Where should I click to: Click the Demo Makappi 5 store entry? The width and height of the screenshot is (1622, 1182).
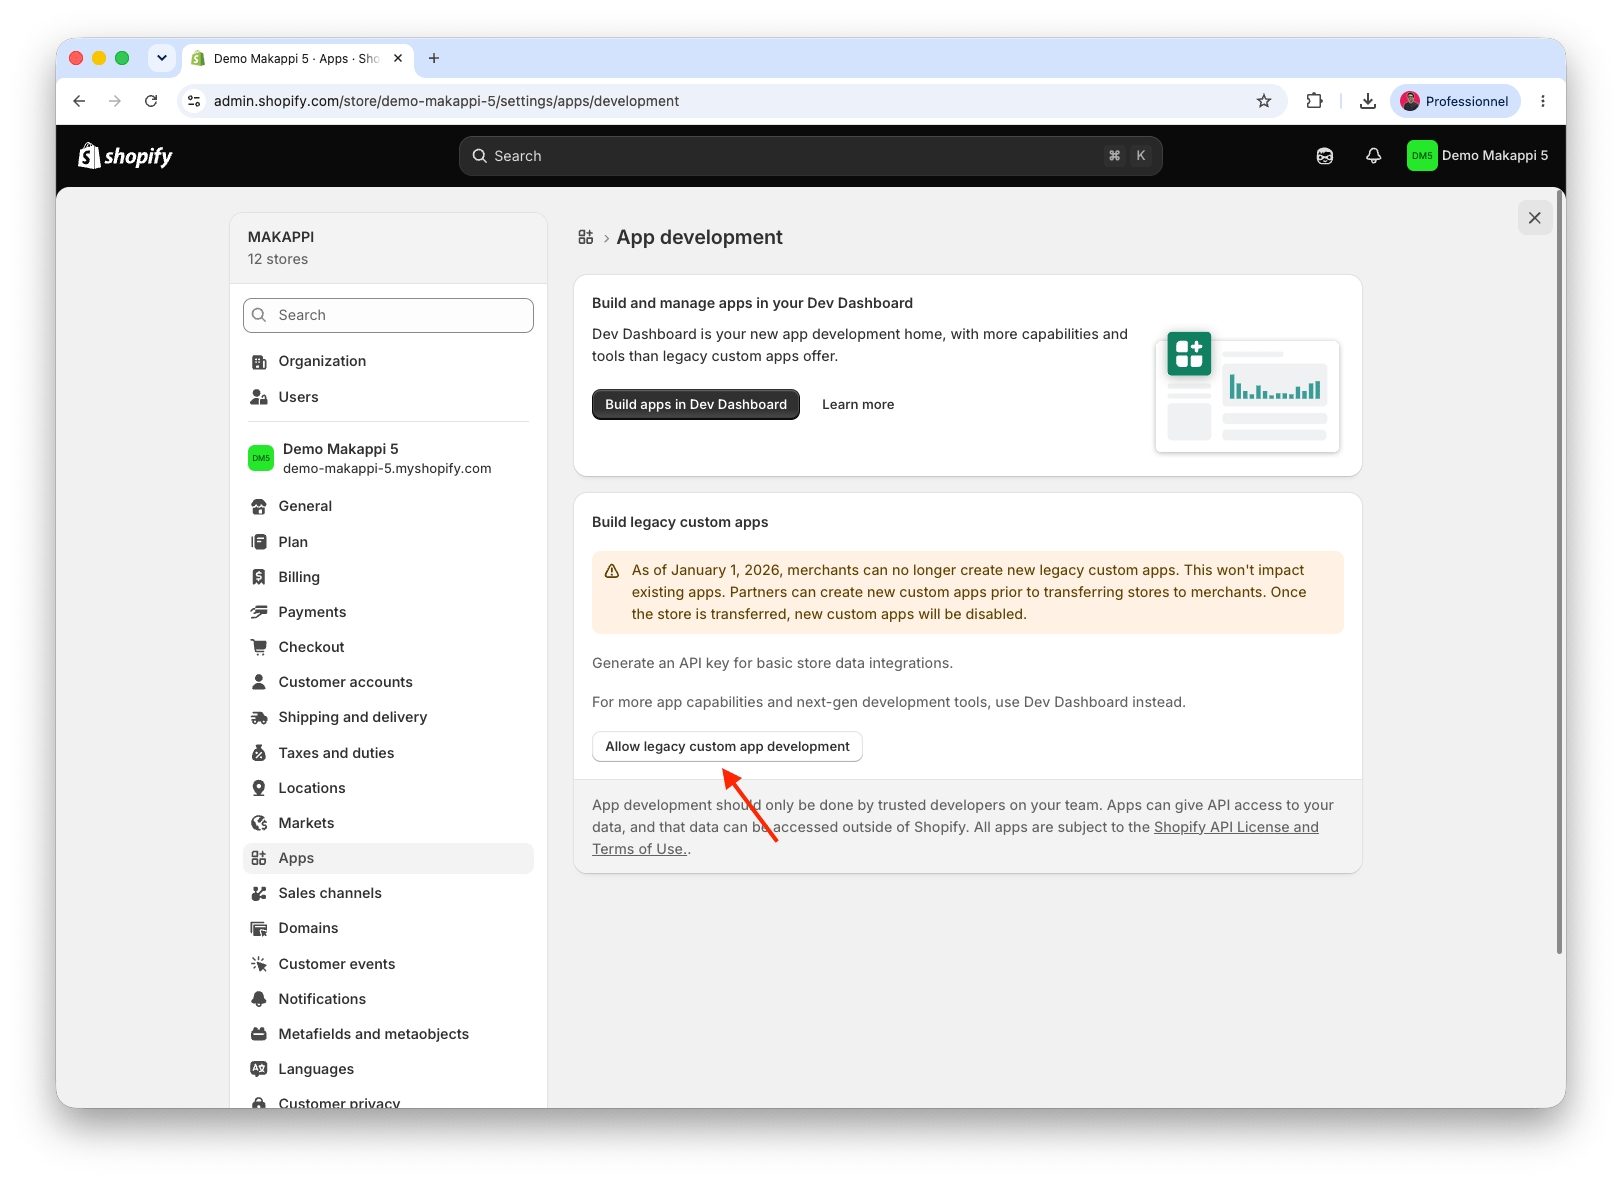(x=388, y=458)
